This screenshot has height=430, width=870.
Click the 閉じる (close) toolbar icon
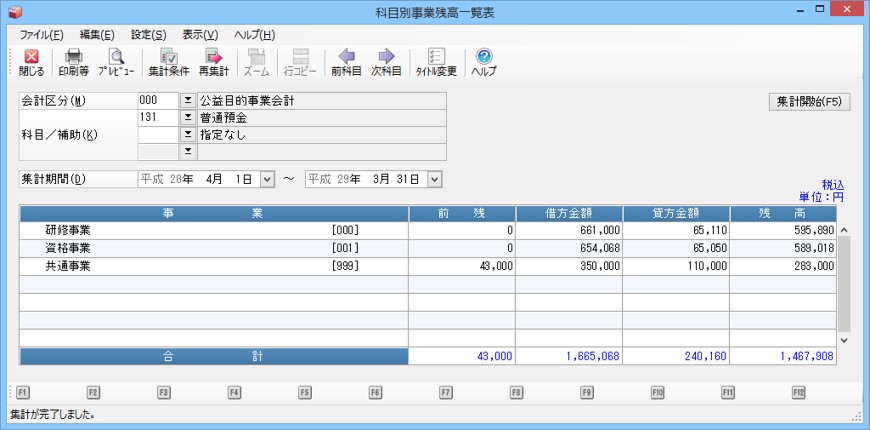tap(31, 62)
